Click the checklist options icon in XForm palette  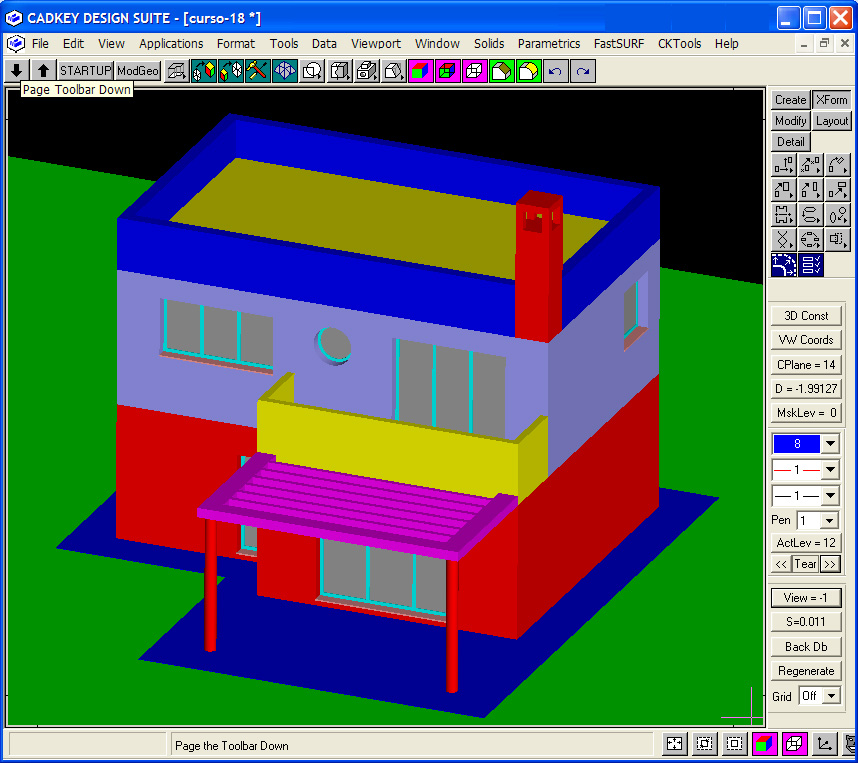coord(811,265)
